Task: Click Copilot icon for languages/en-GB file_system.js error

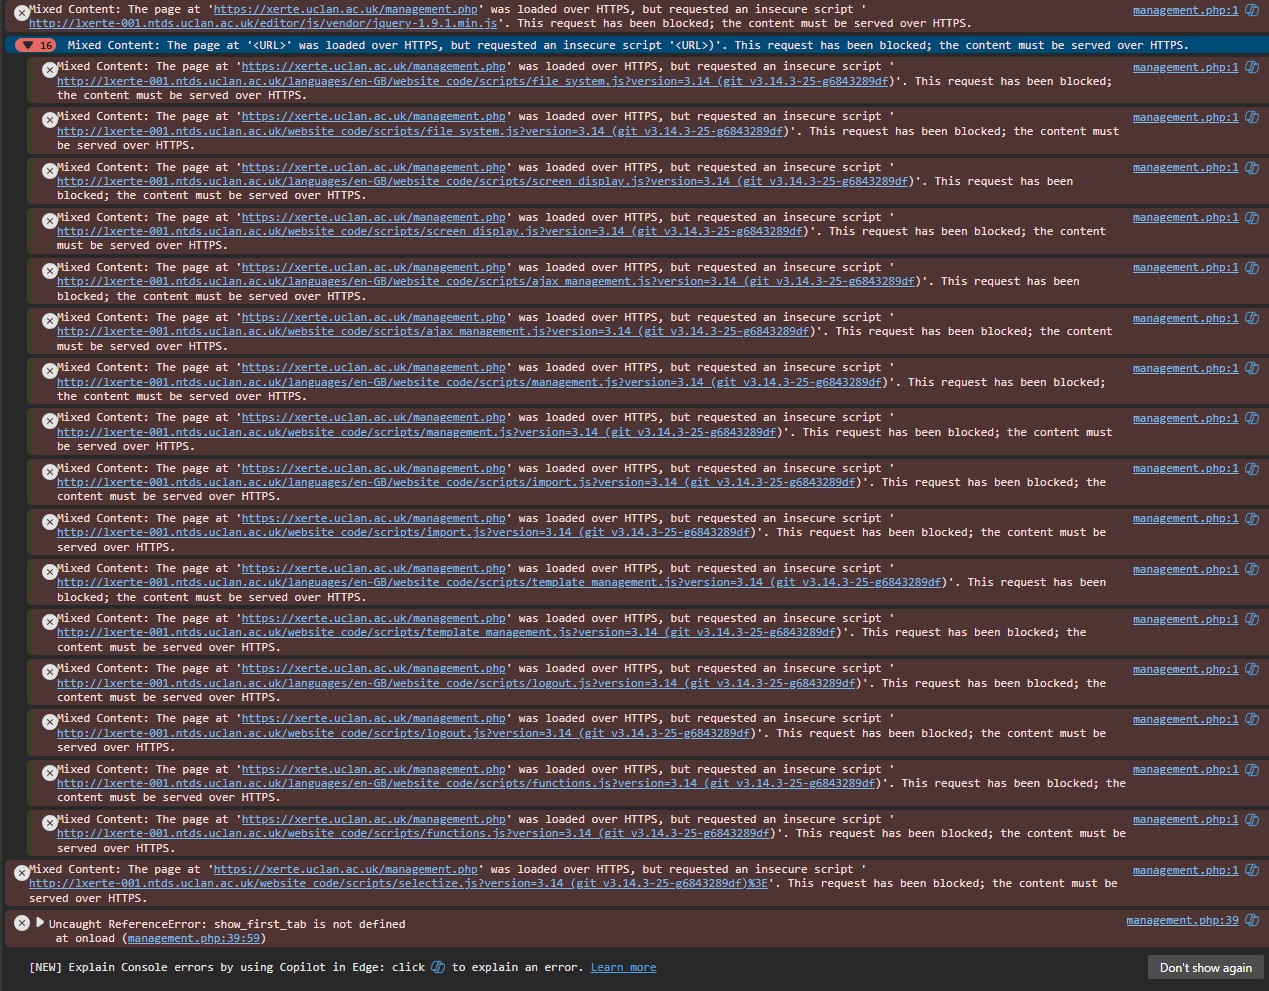Action: tap(1251, 67)
